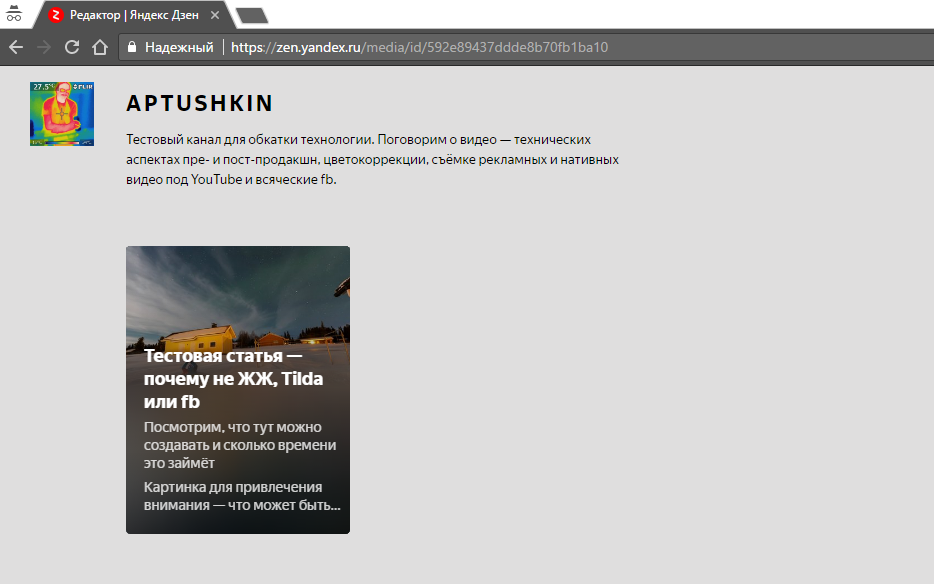Viewport: 934px width, 584px height.
Task: Click the Надежный security label
Action: [179, 47]
